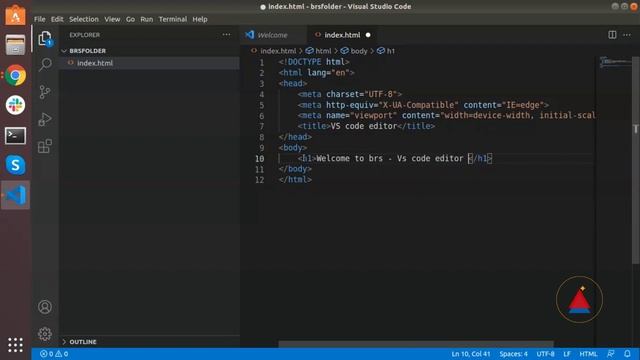Open the Extensions view
The width and height of the screenshot is (640, 360).
[45, 146]
